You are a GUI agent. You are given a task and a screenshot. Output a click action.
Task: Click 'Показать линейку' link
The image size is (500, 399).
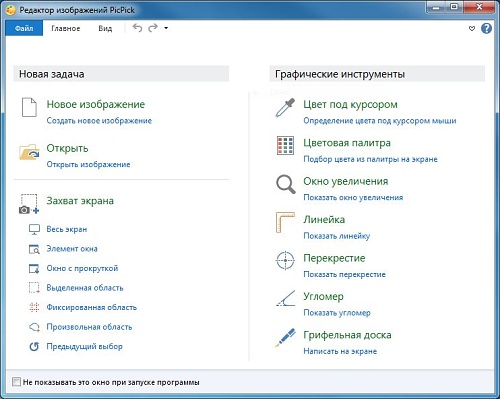pyautogui.click(x=337, y=236)
